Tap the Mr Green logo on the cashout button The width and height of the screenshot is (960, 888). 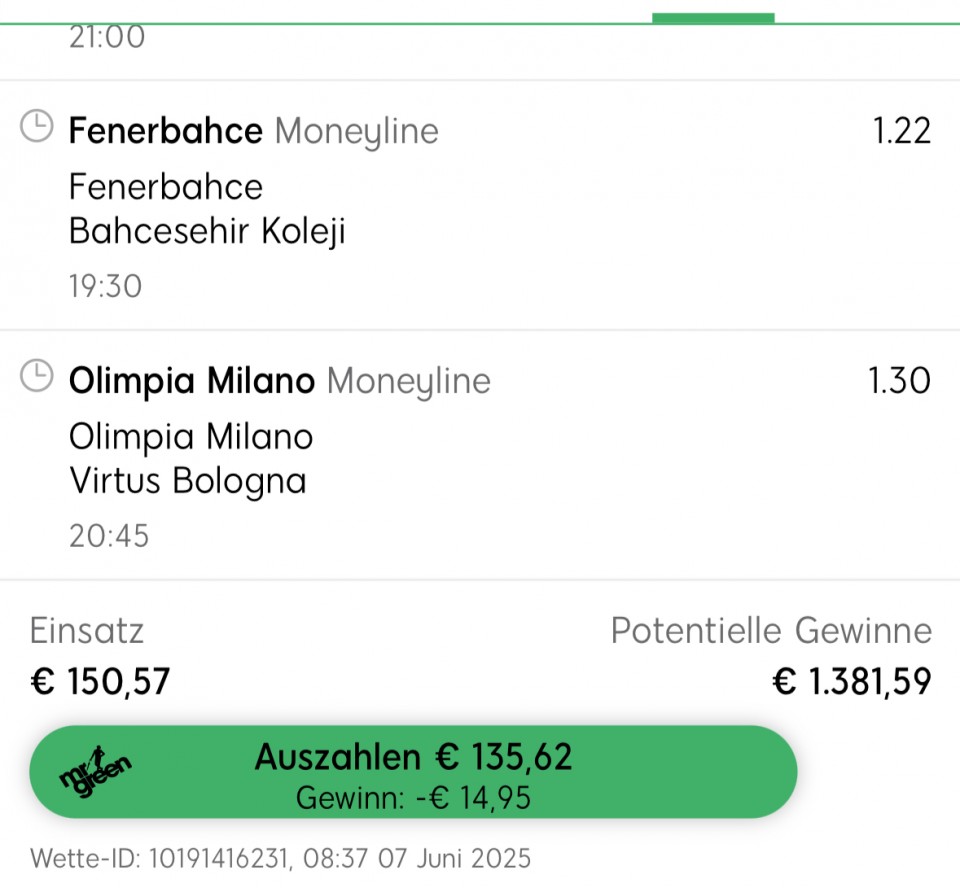(96, 772)
